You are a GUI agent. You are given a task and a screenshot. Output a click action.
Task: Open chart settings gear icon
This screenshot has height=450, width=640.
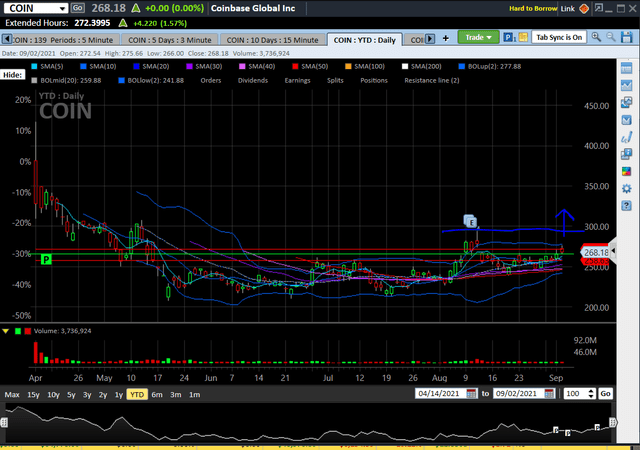(x=627, y=189)
